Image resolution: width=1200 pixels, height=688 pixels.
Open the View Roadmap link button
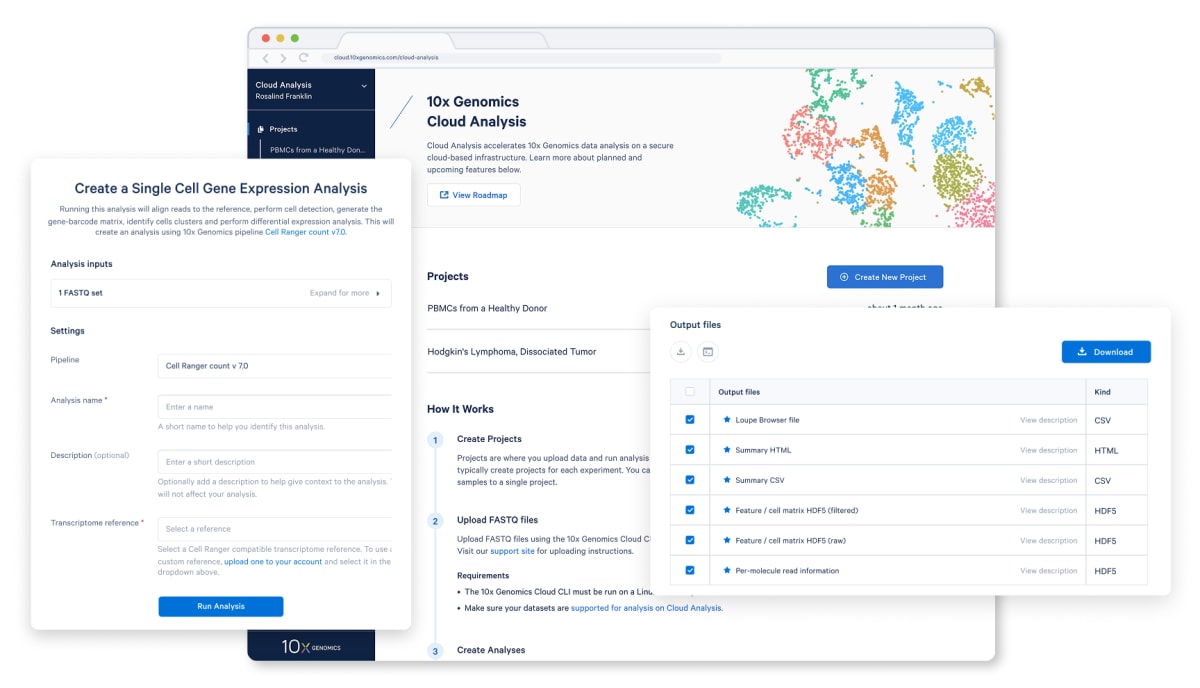coord(473,195)
